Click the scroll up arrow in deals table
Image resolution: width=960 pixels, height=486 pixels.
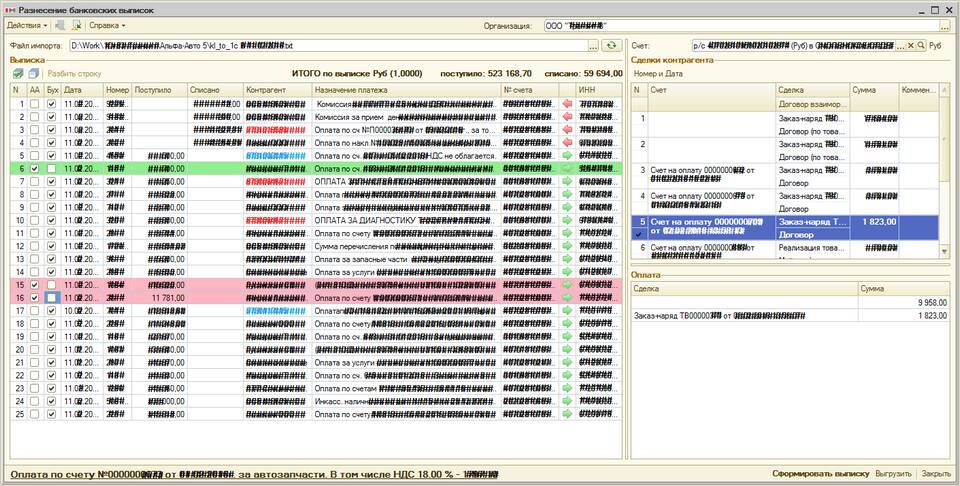(x=946, y=89)
